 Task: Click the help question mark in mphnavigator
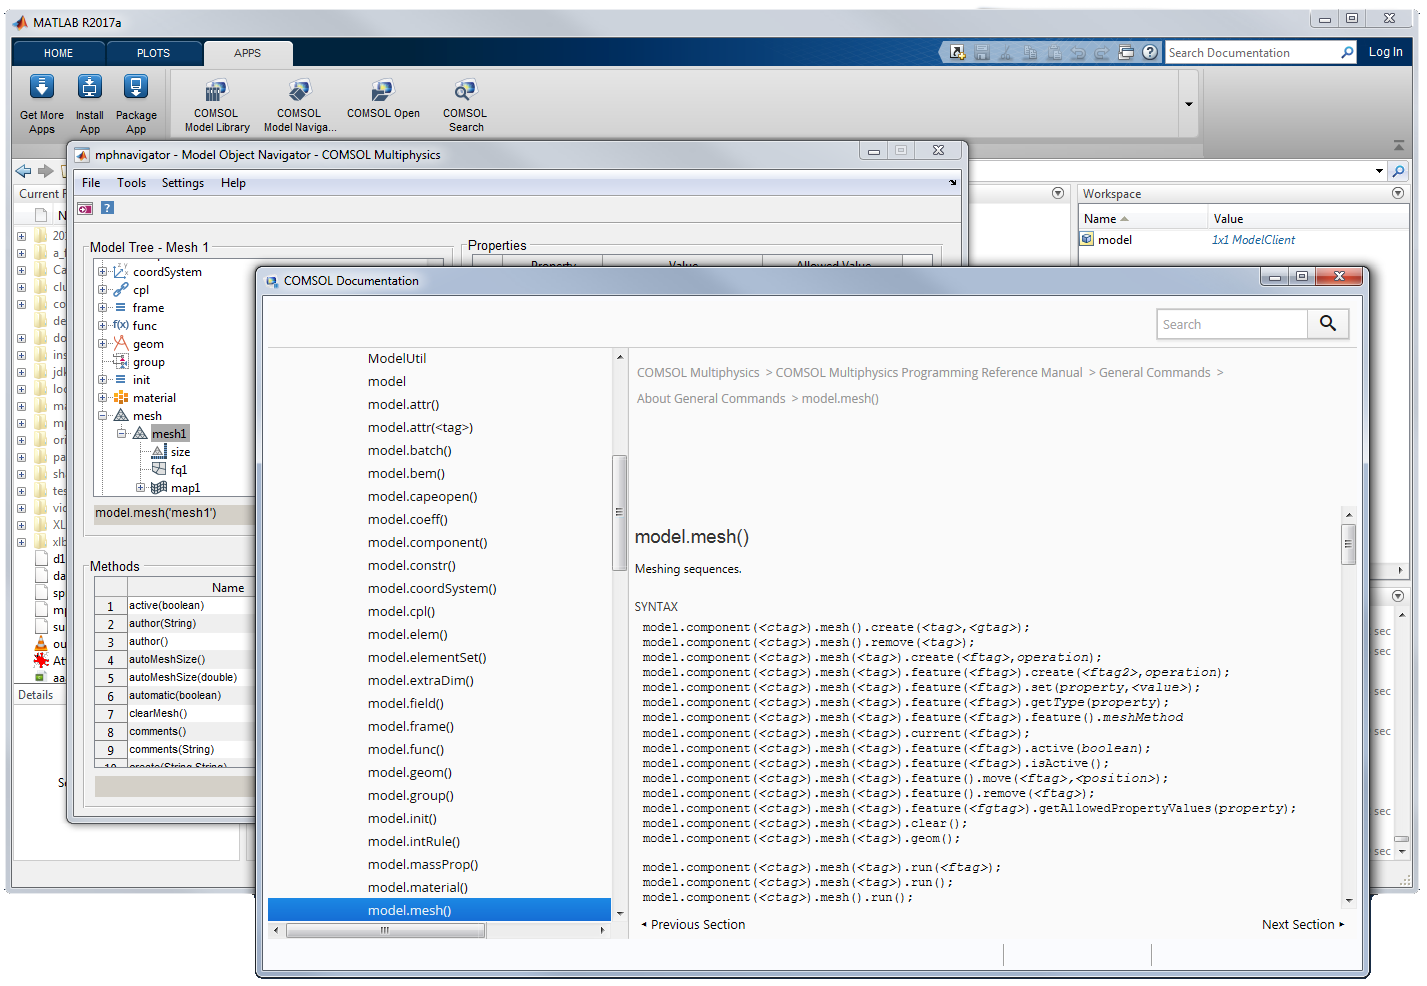click(107, 208)
